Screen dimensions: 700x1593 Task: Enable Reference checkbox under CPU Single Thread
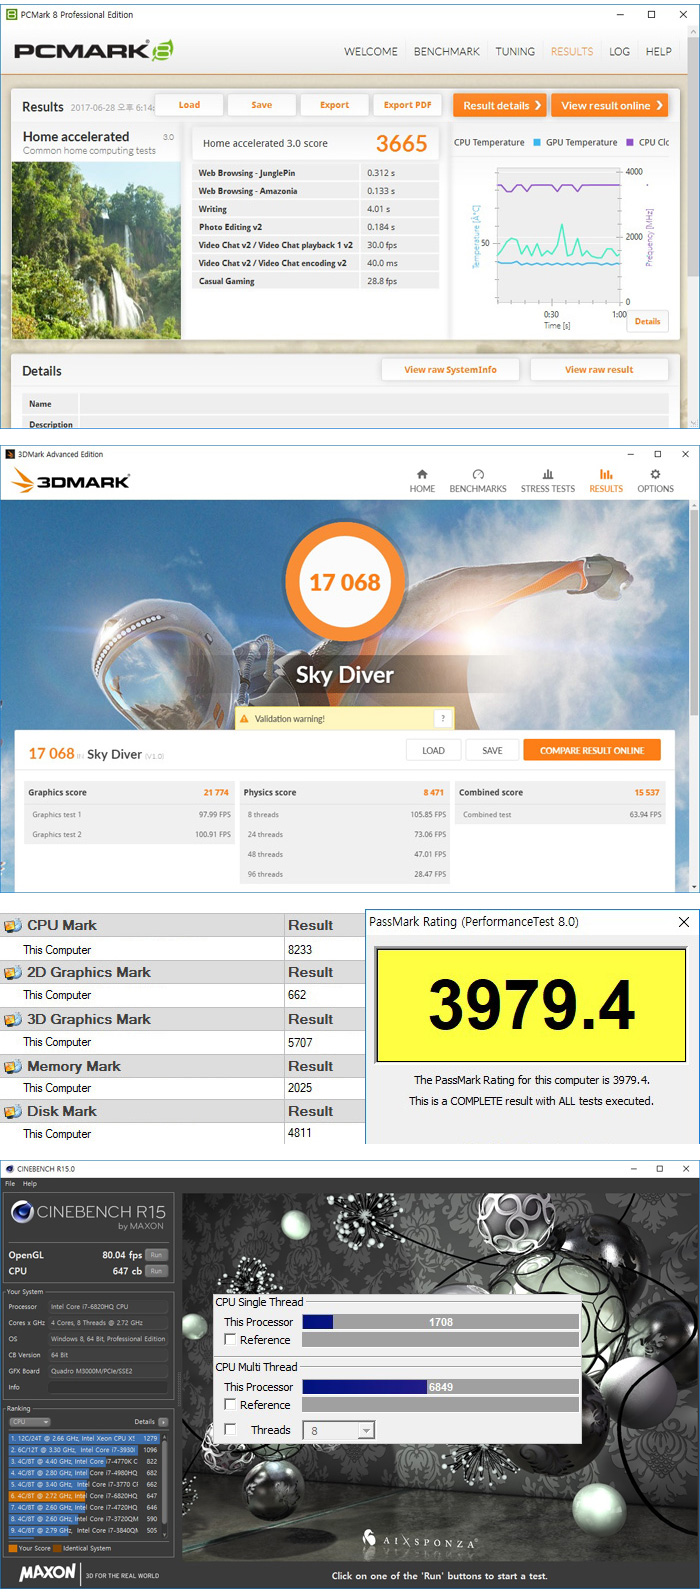pyautogui.click(x=230, y=1339)
